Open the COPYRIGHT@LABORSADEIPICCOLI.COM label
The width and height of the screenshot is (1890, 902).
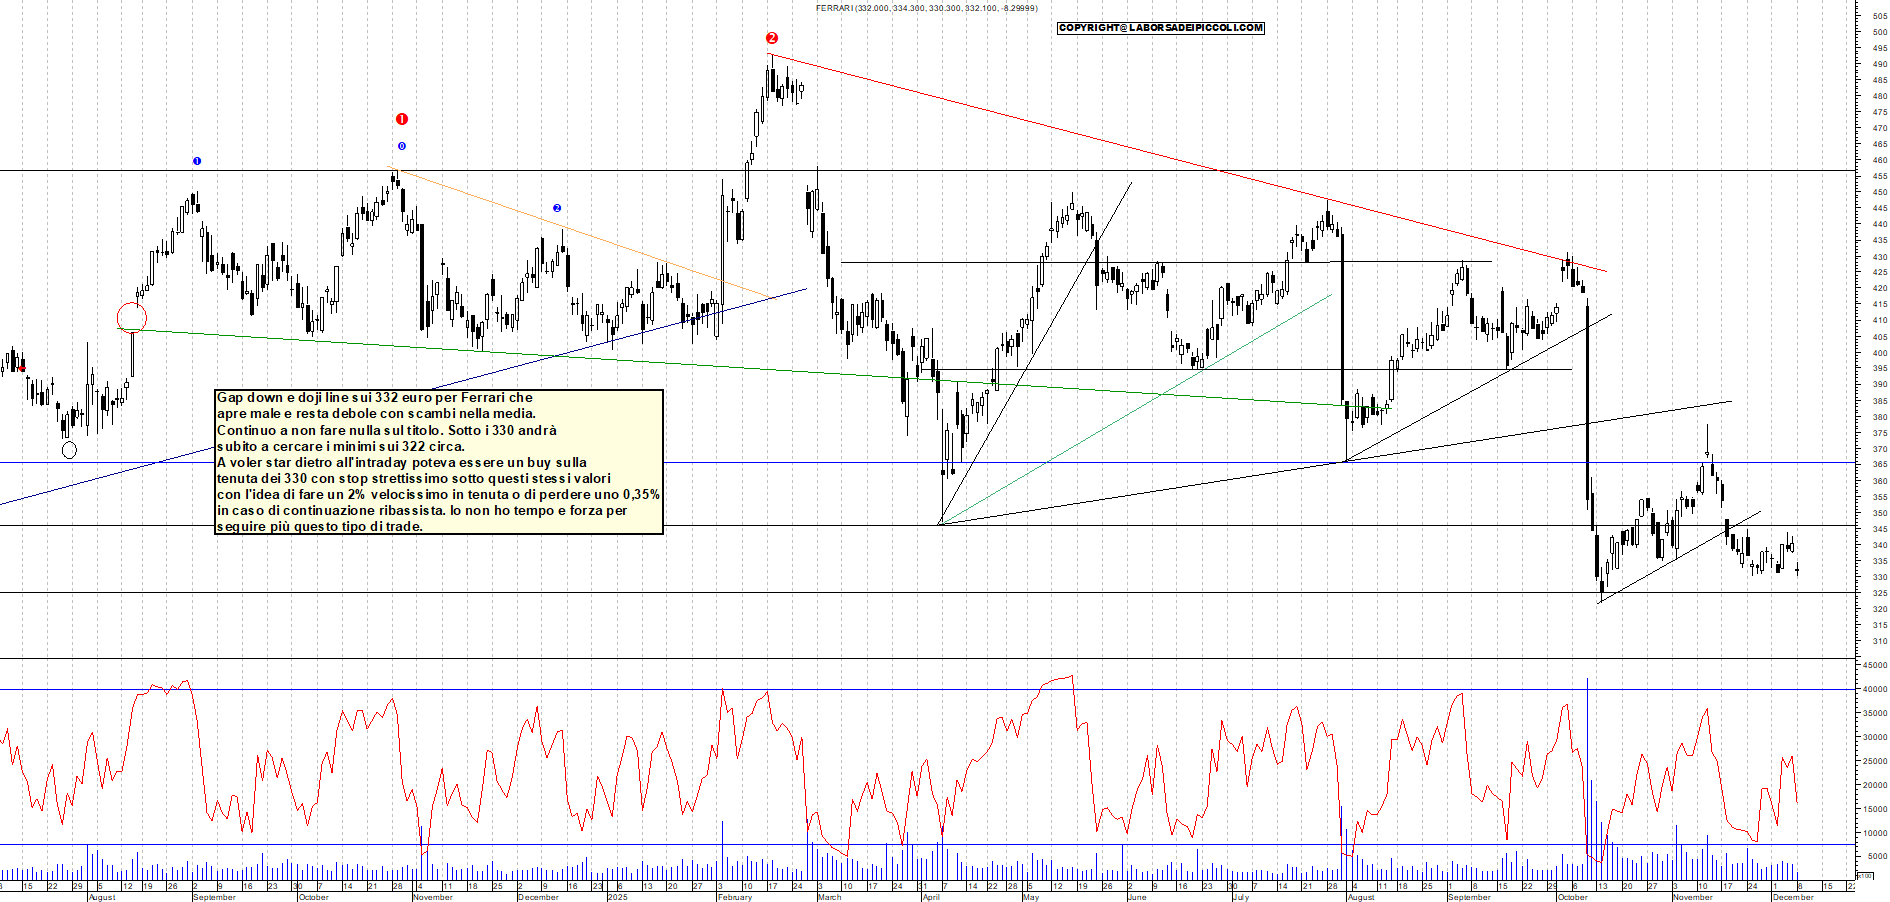1161,28
